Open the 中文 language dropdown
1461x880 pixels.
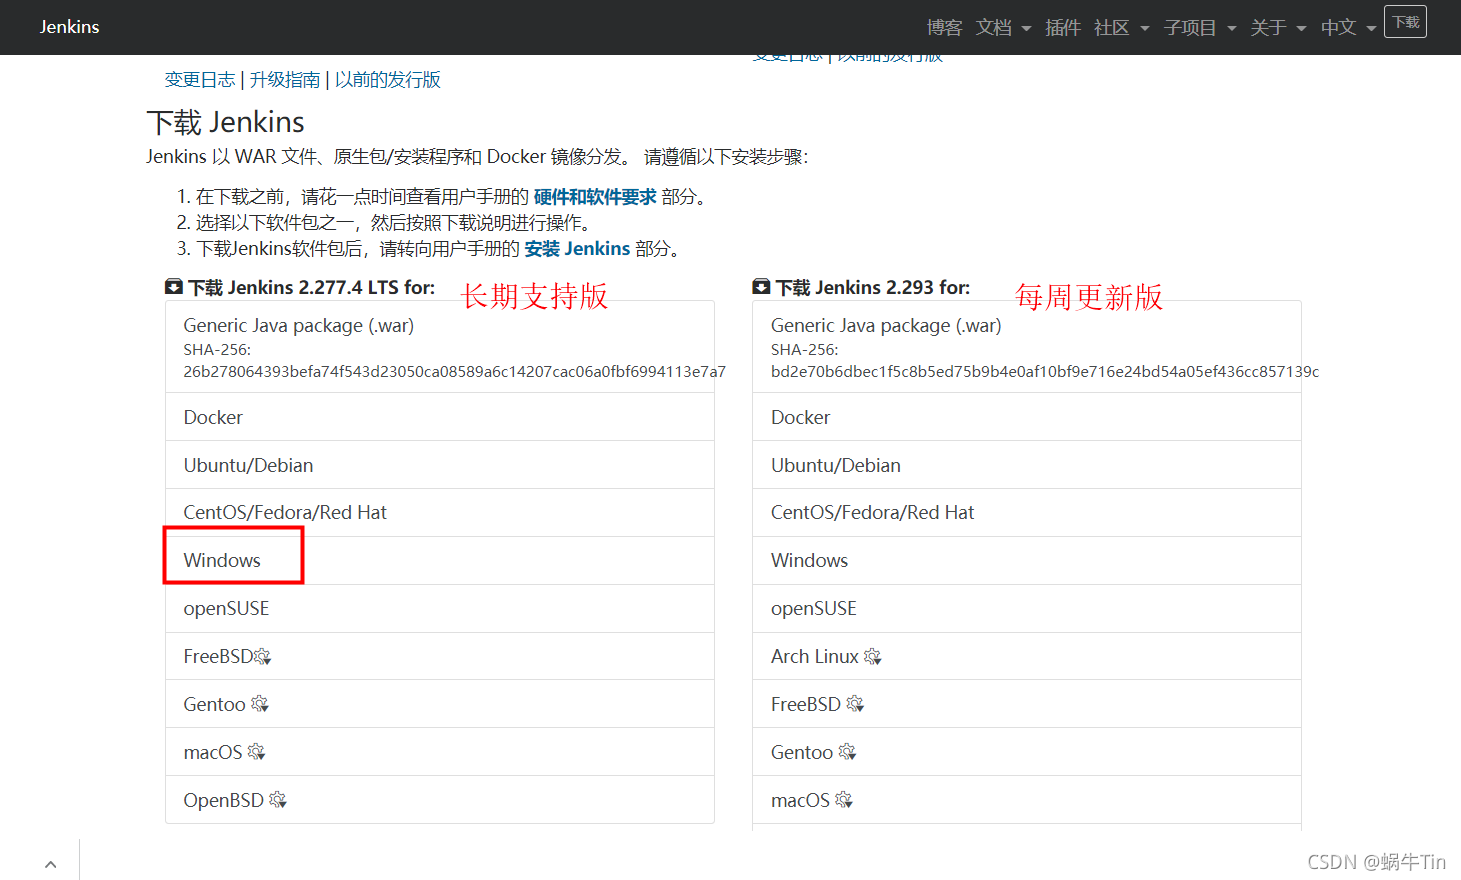[x=1348, y=27]
